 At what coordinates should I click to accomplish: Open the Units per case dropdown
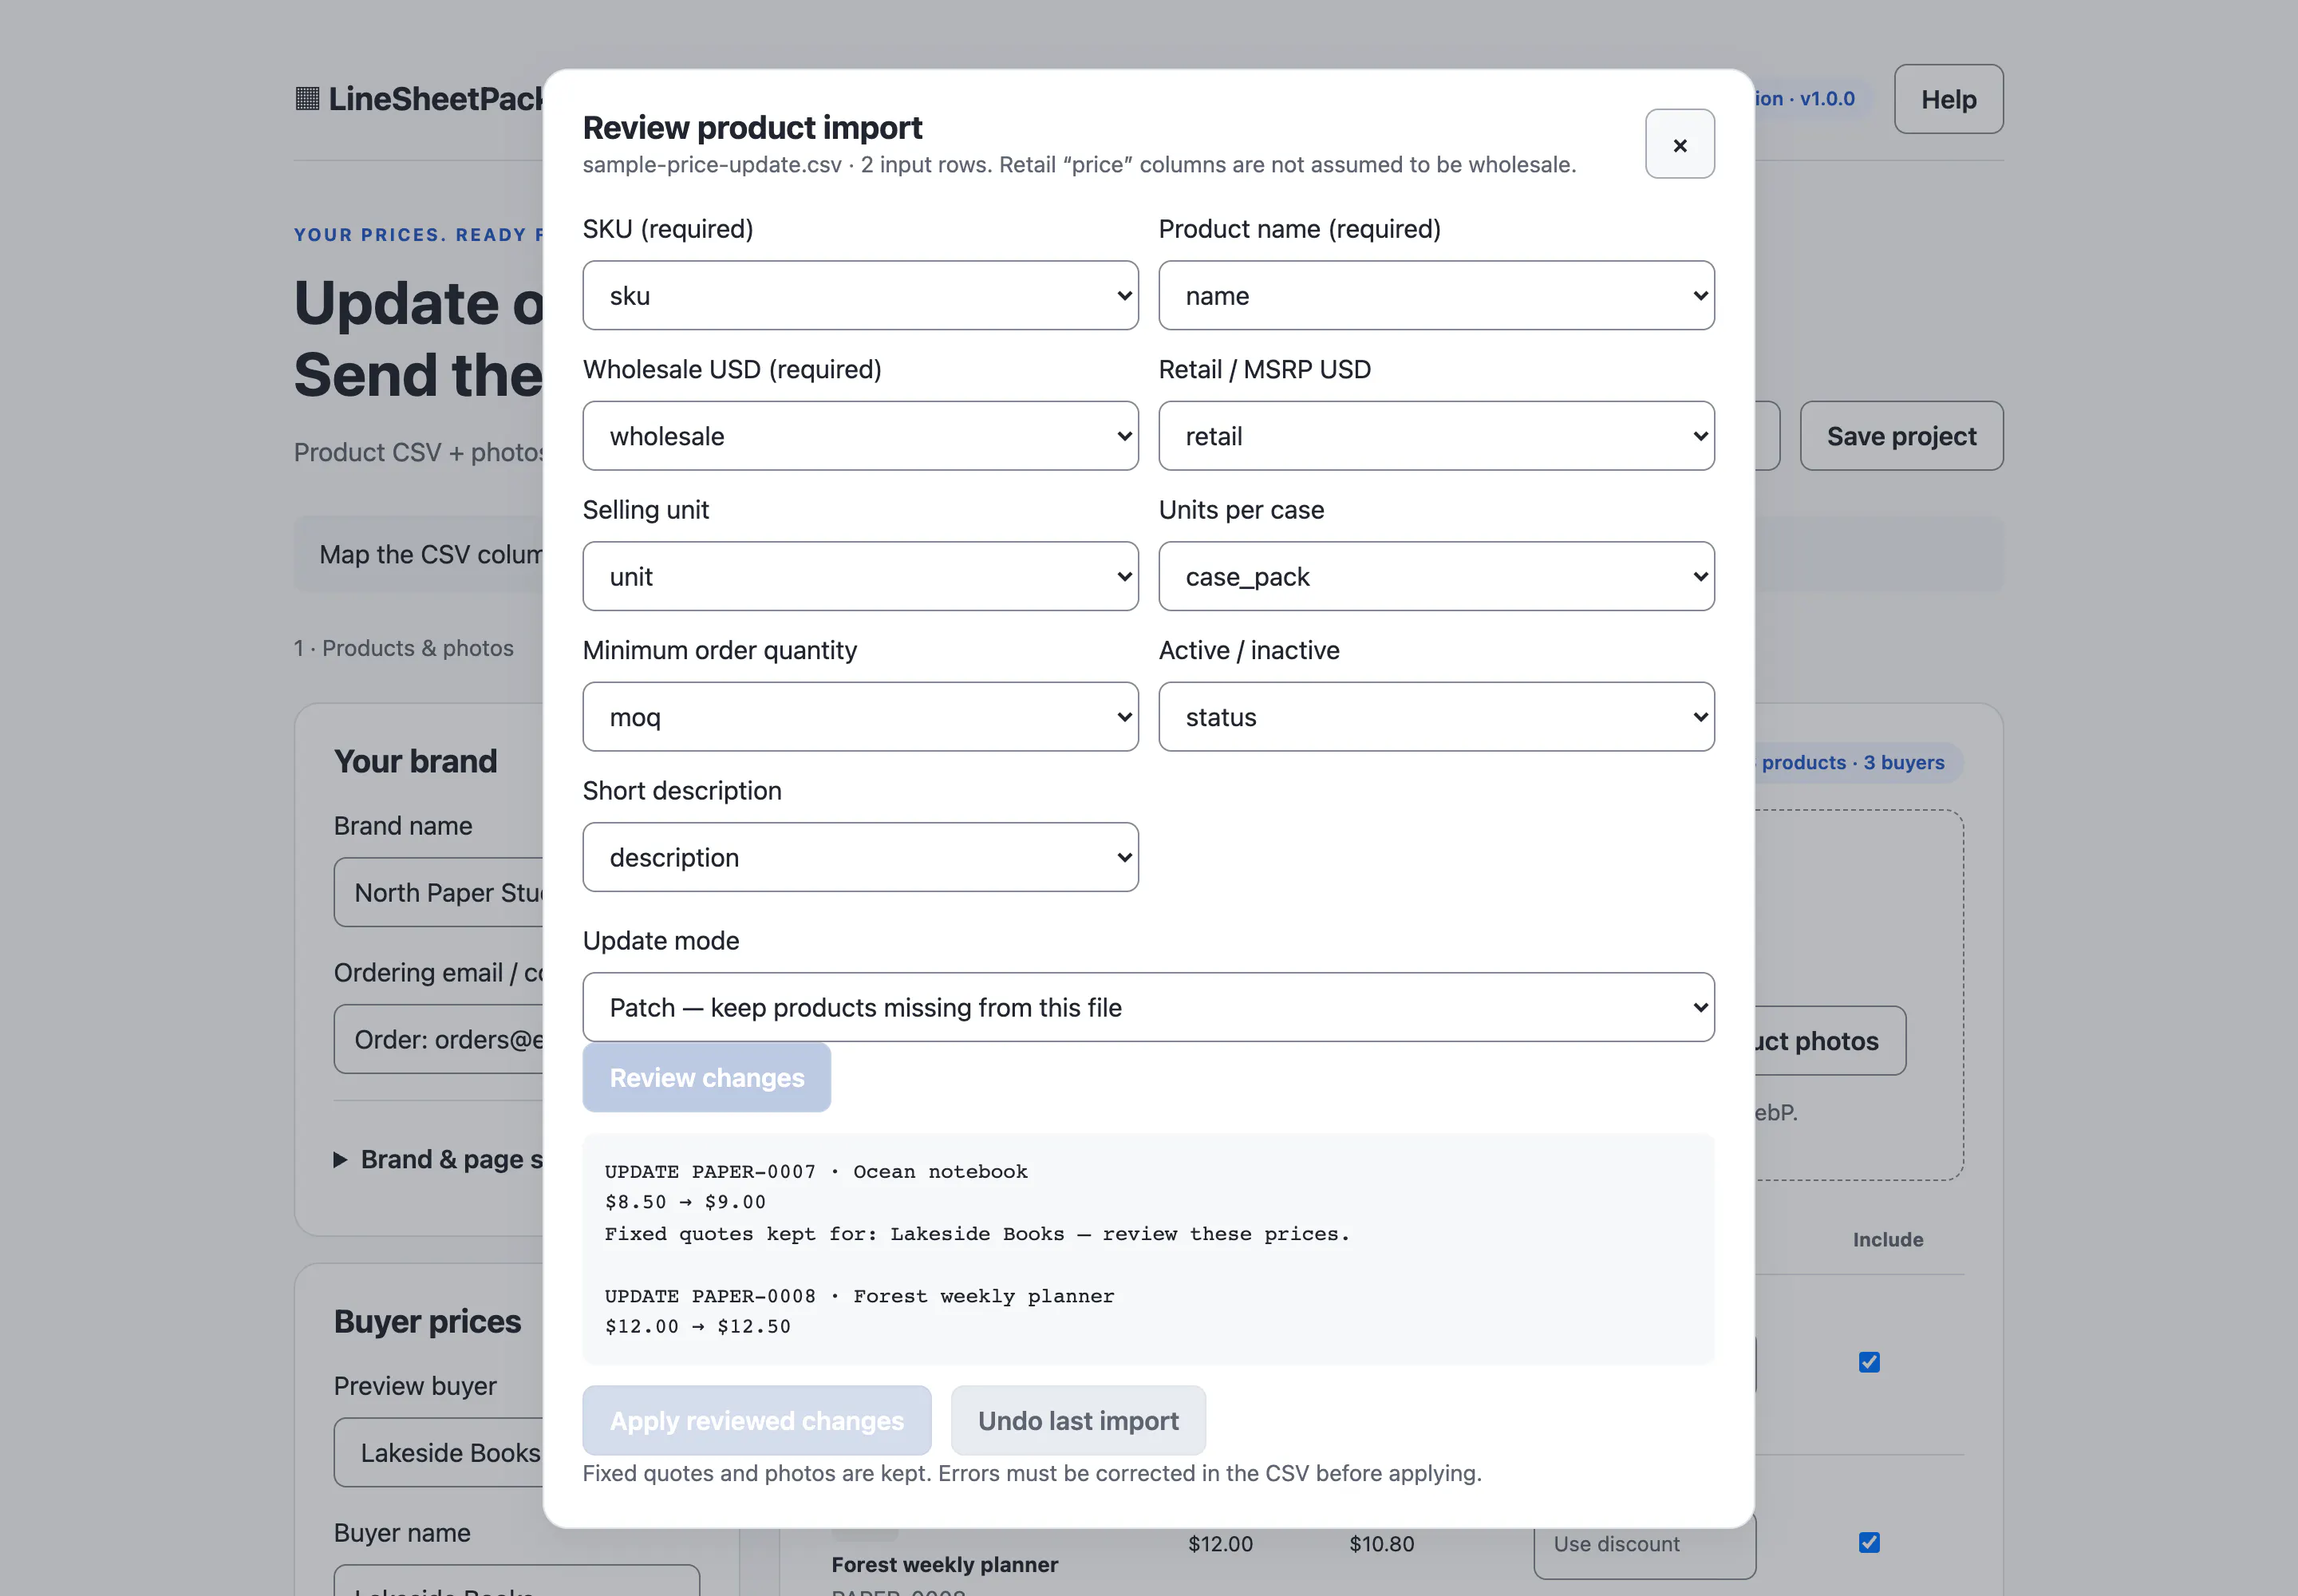[1436, 576]
